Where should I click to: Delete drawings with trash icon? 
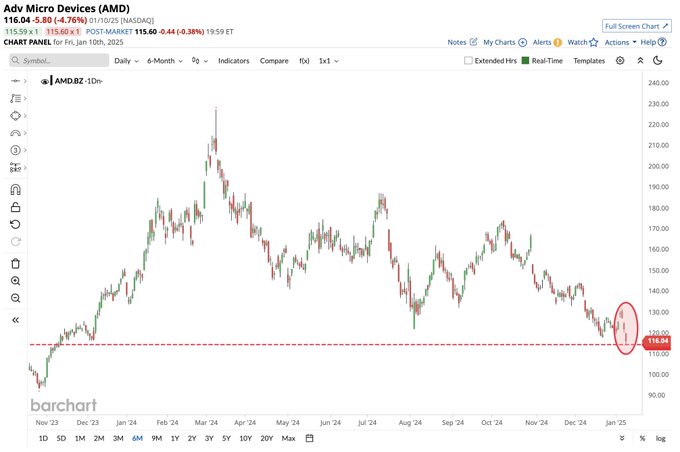click(x=15, y=263)
